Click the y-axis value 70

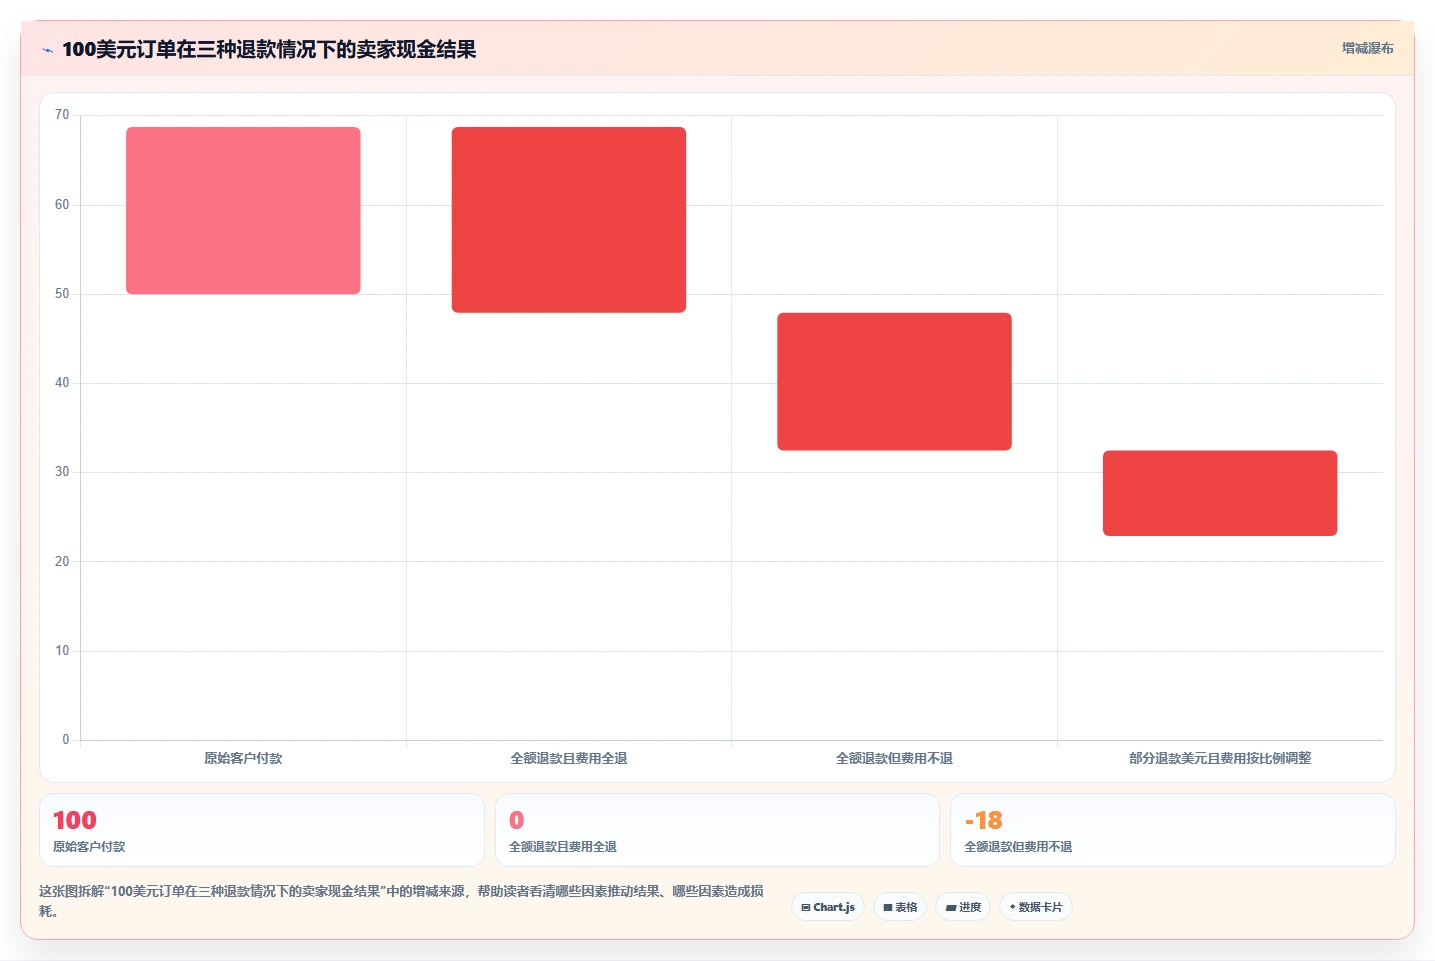62,115
